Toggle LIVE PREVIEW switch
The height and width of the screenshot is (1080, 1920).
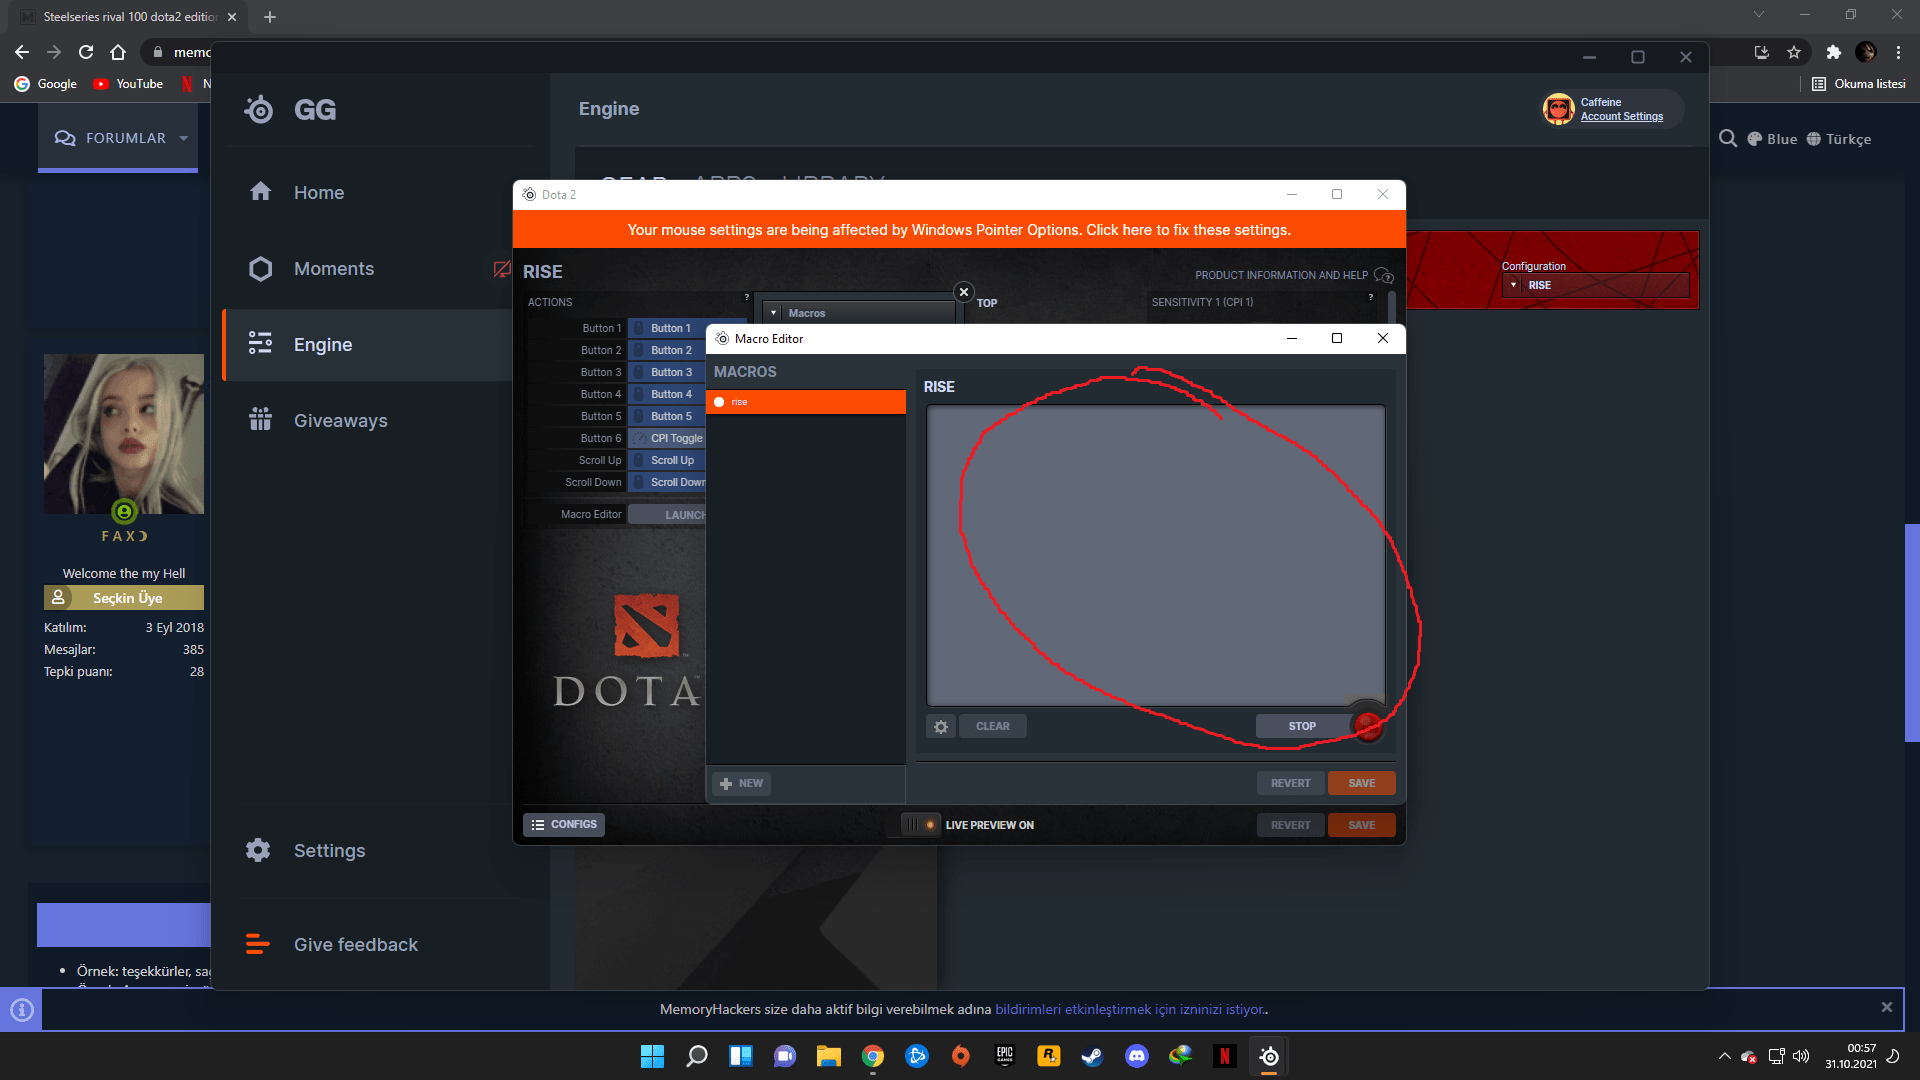[920, 825]
